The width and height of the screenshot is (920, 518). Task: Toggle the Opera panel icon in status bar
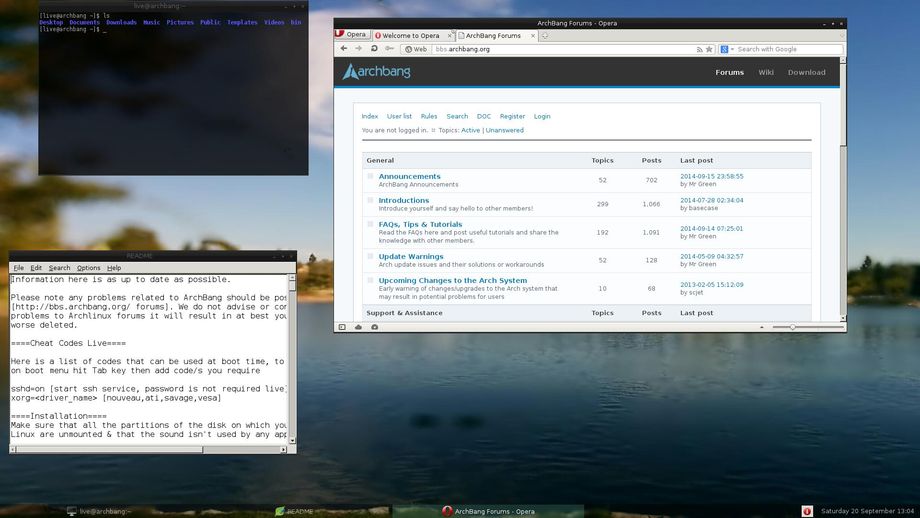click(x=342, y=327)
